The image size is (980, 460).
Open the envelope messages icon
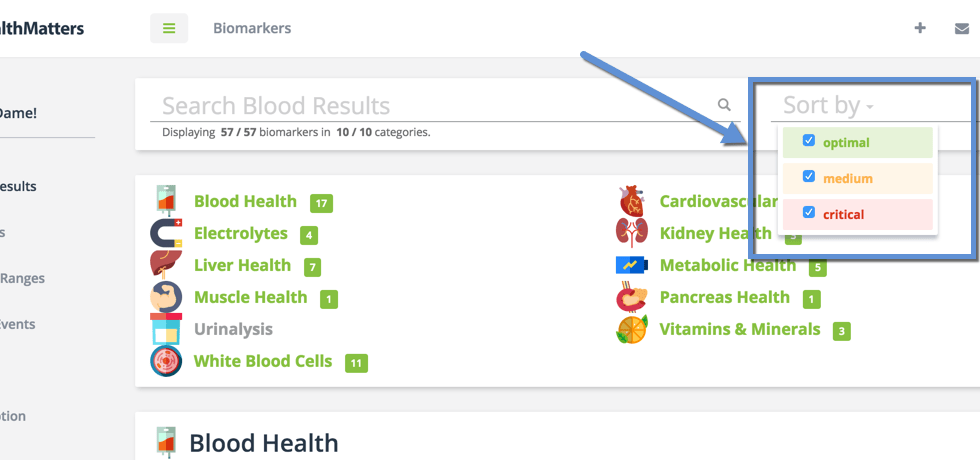pos(962,28)
